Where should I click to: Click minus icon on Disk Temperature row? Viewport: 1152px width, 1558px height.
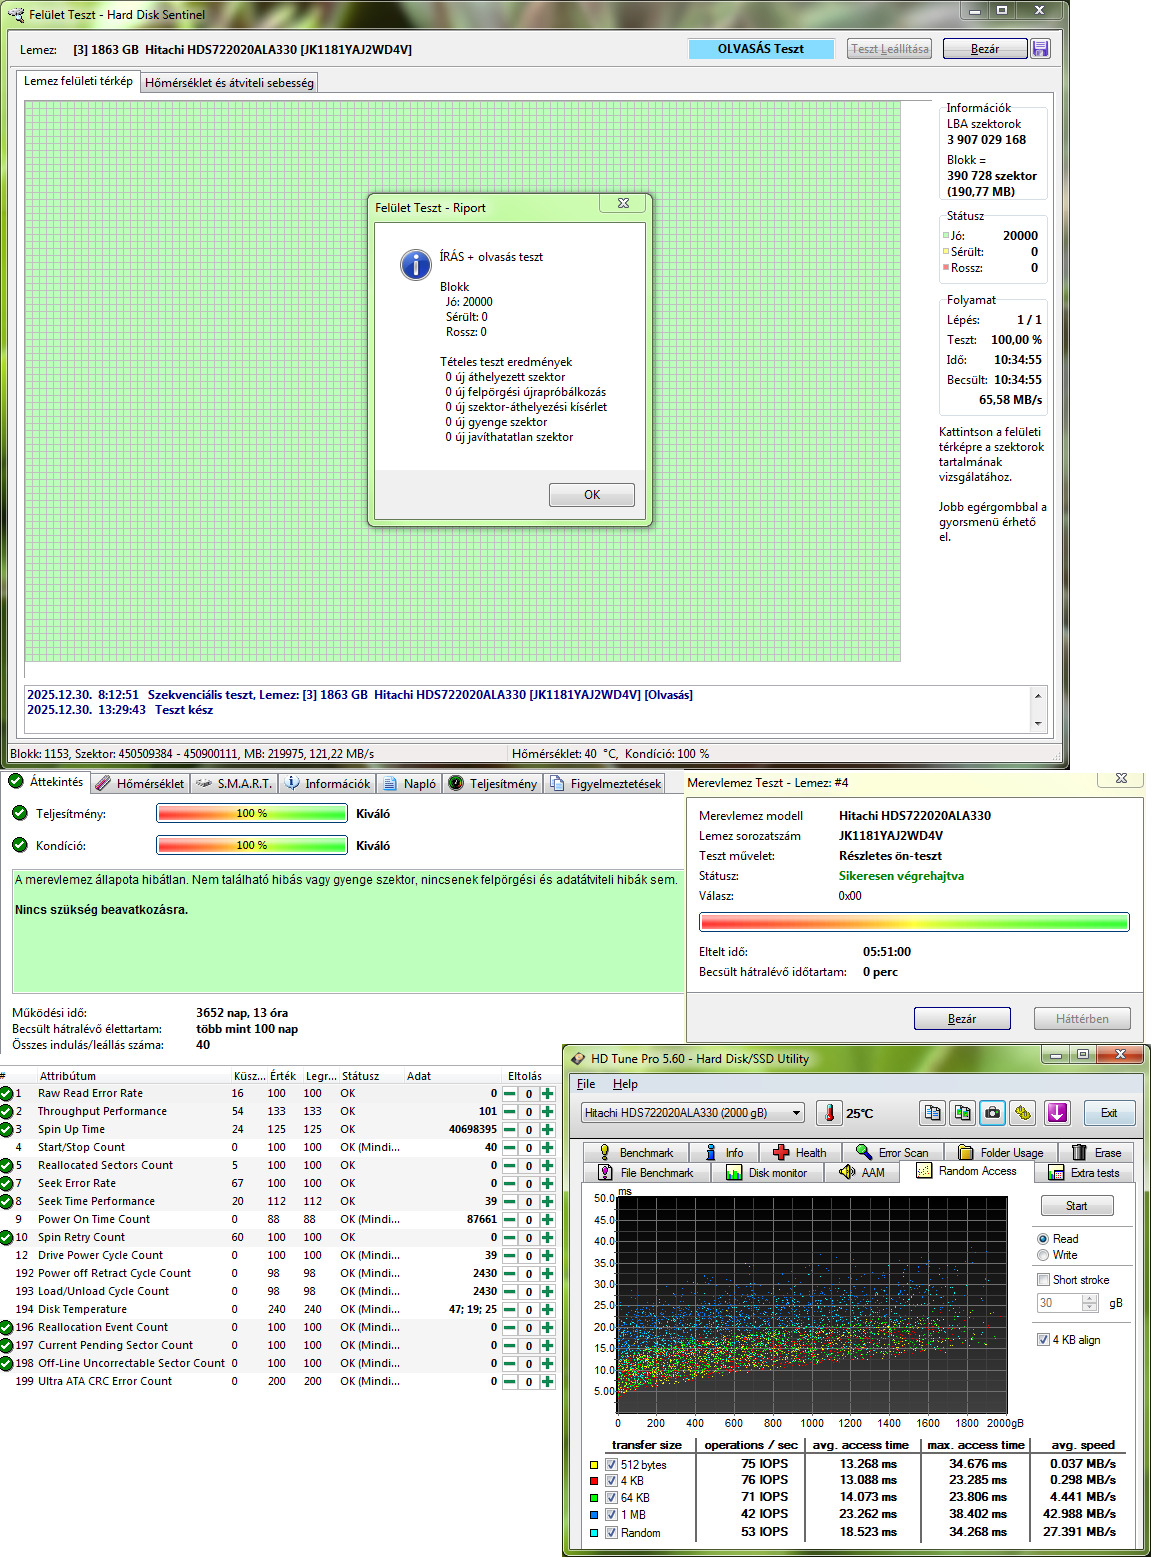pos(510,1310)
